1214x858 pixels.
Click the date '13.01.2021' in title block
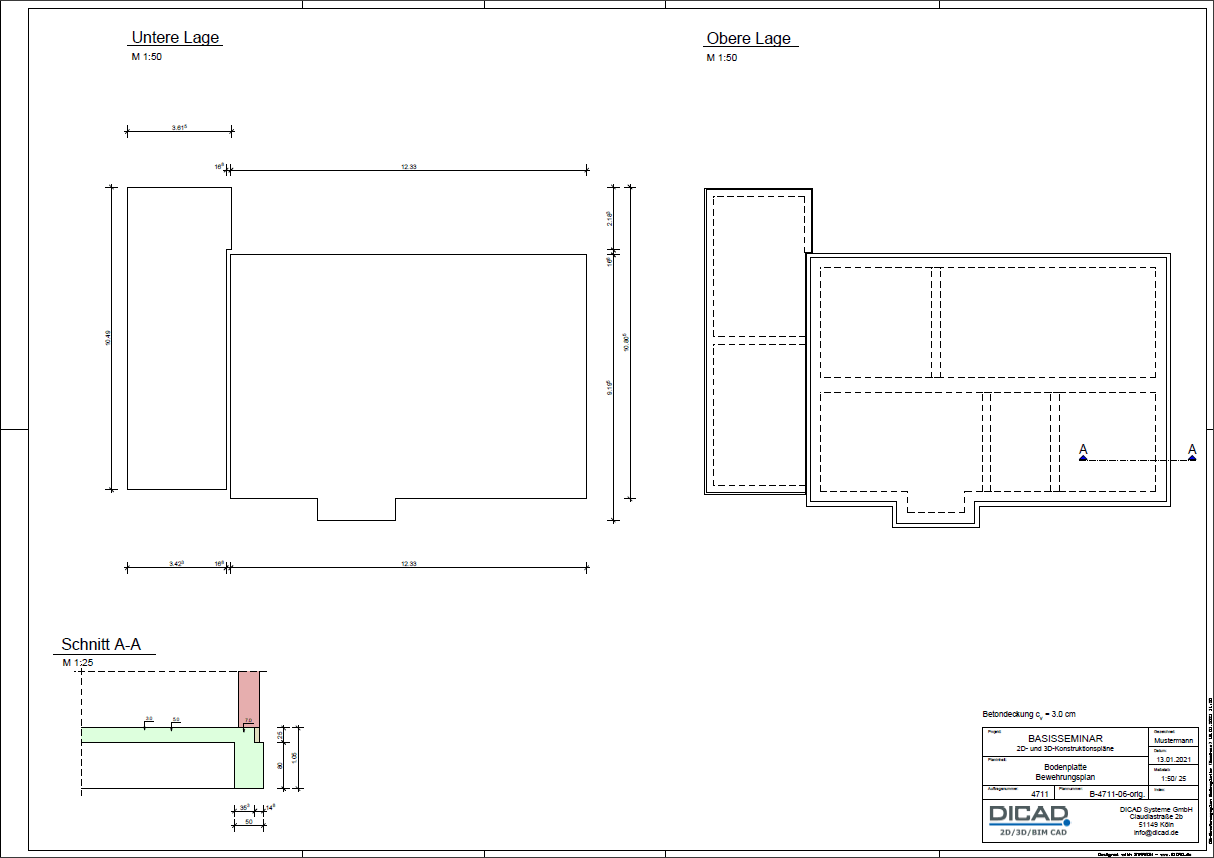1173,760
